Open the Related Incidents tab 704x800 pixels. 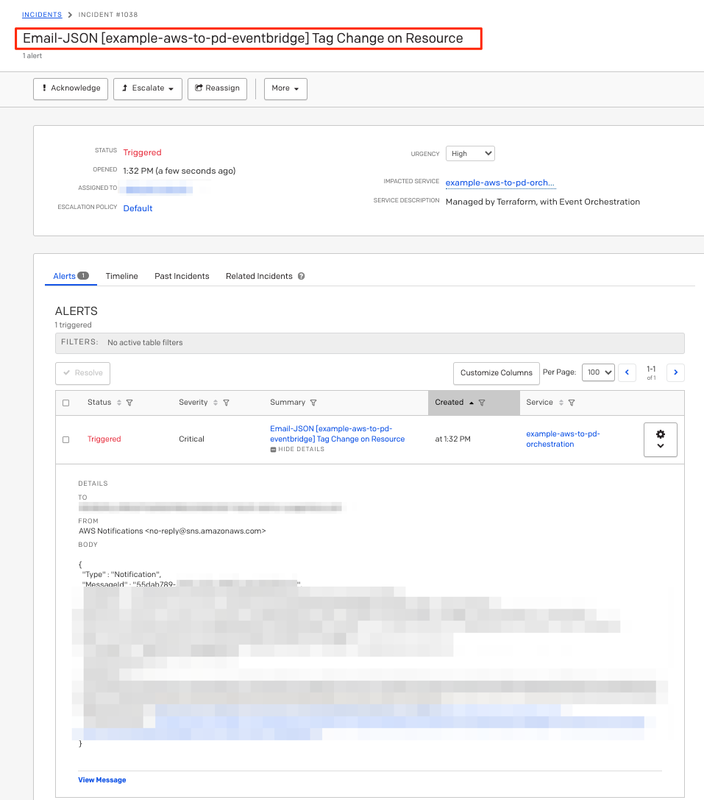(259, 276)
